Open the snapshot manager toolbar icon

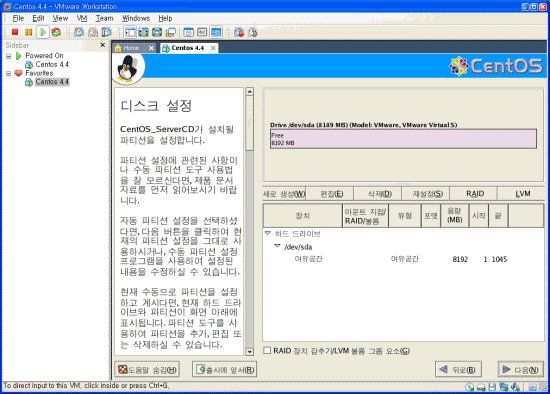[x=106, y=32]
